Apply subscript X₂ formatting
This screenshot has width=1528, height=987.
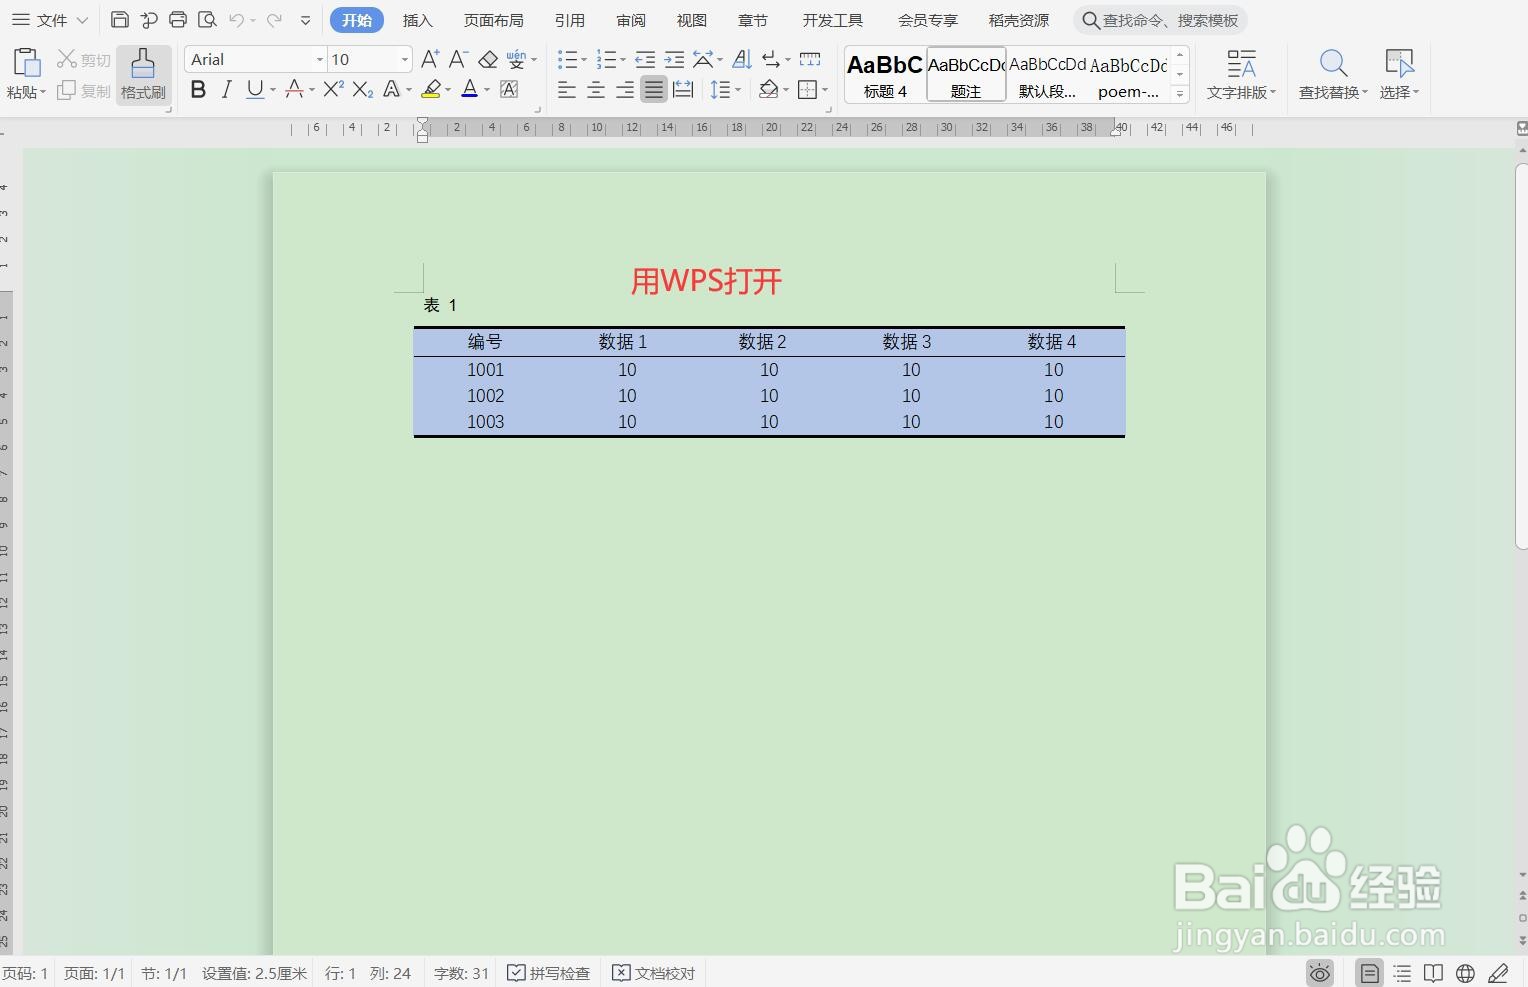pos(363,90)
